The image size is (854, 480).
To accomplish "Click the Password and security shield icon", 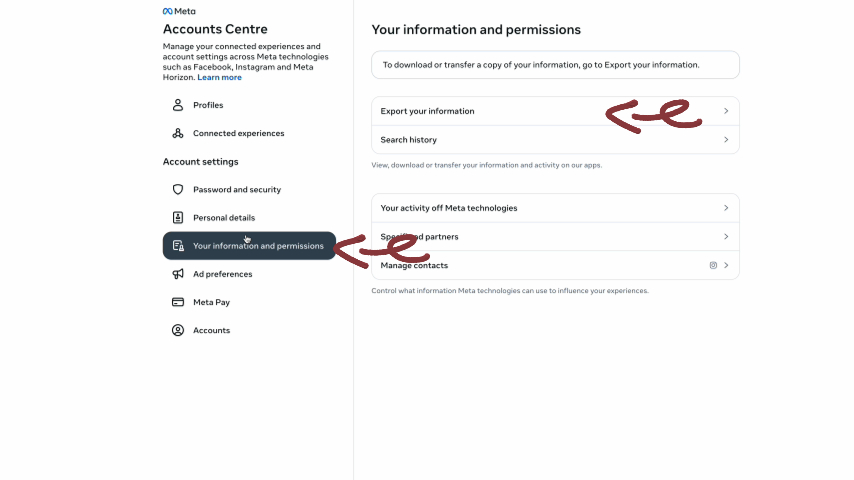I will click(178, 190).
